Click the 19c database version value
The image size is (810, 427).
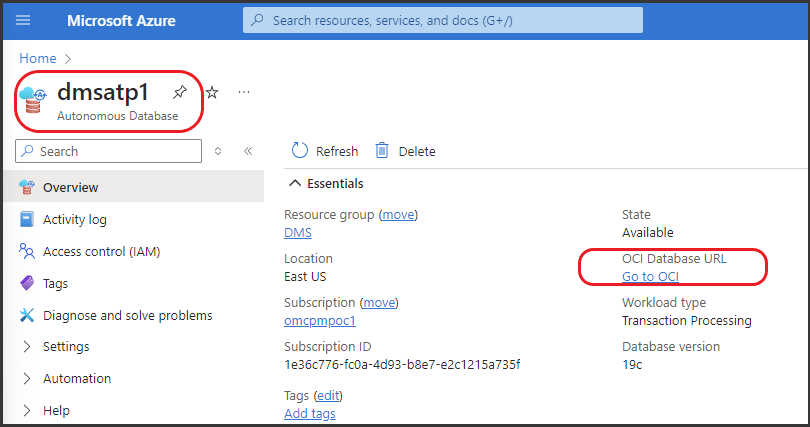(632, 365)
